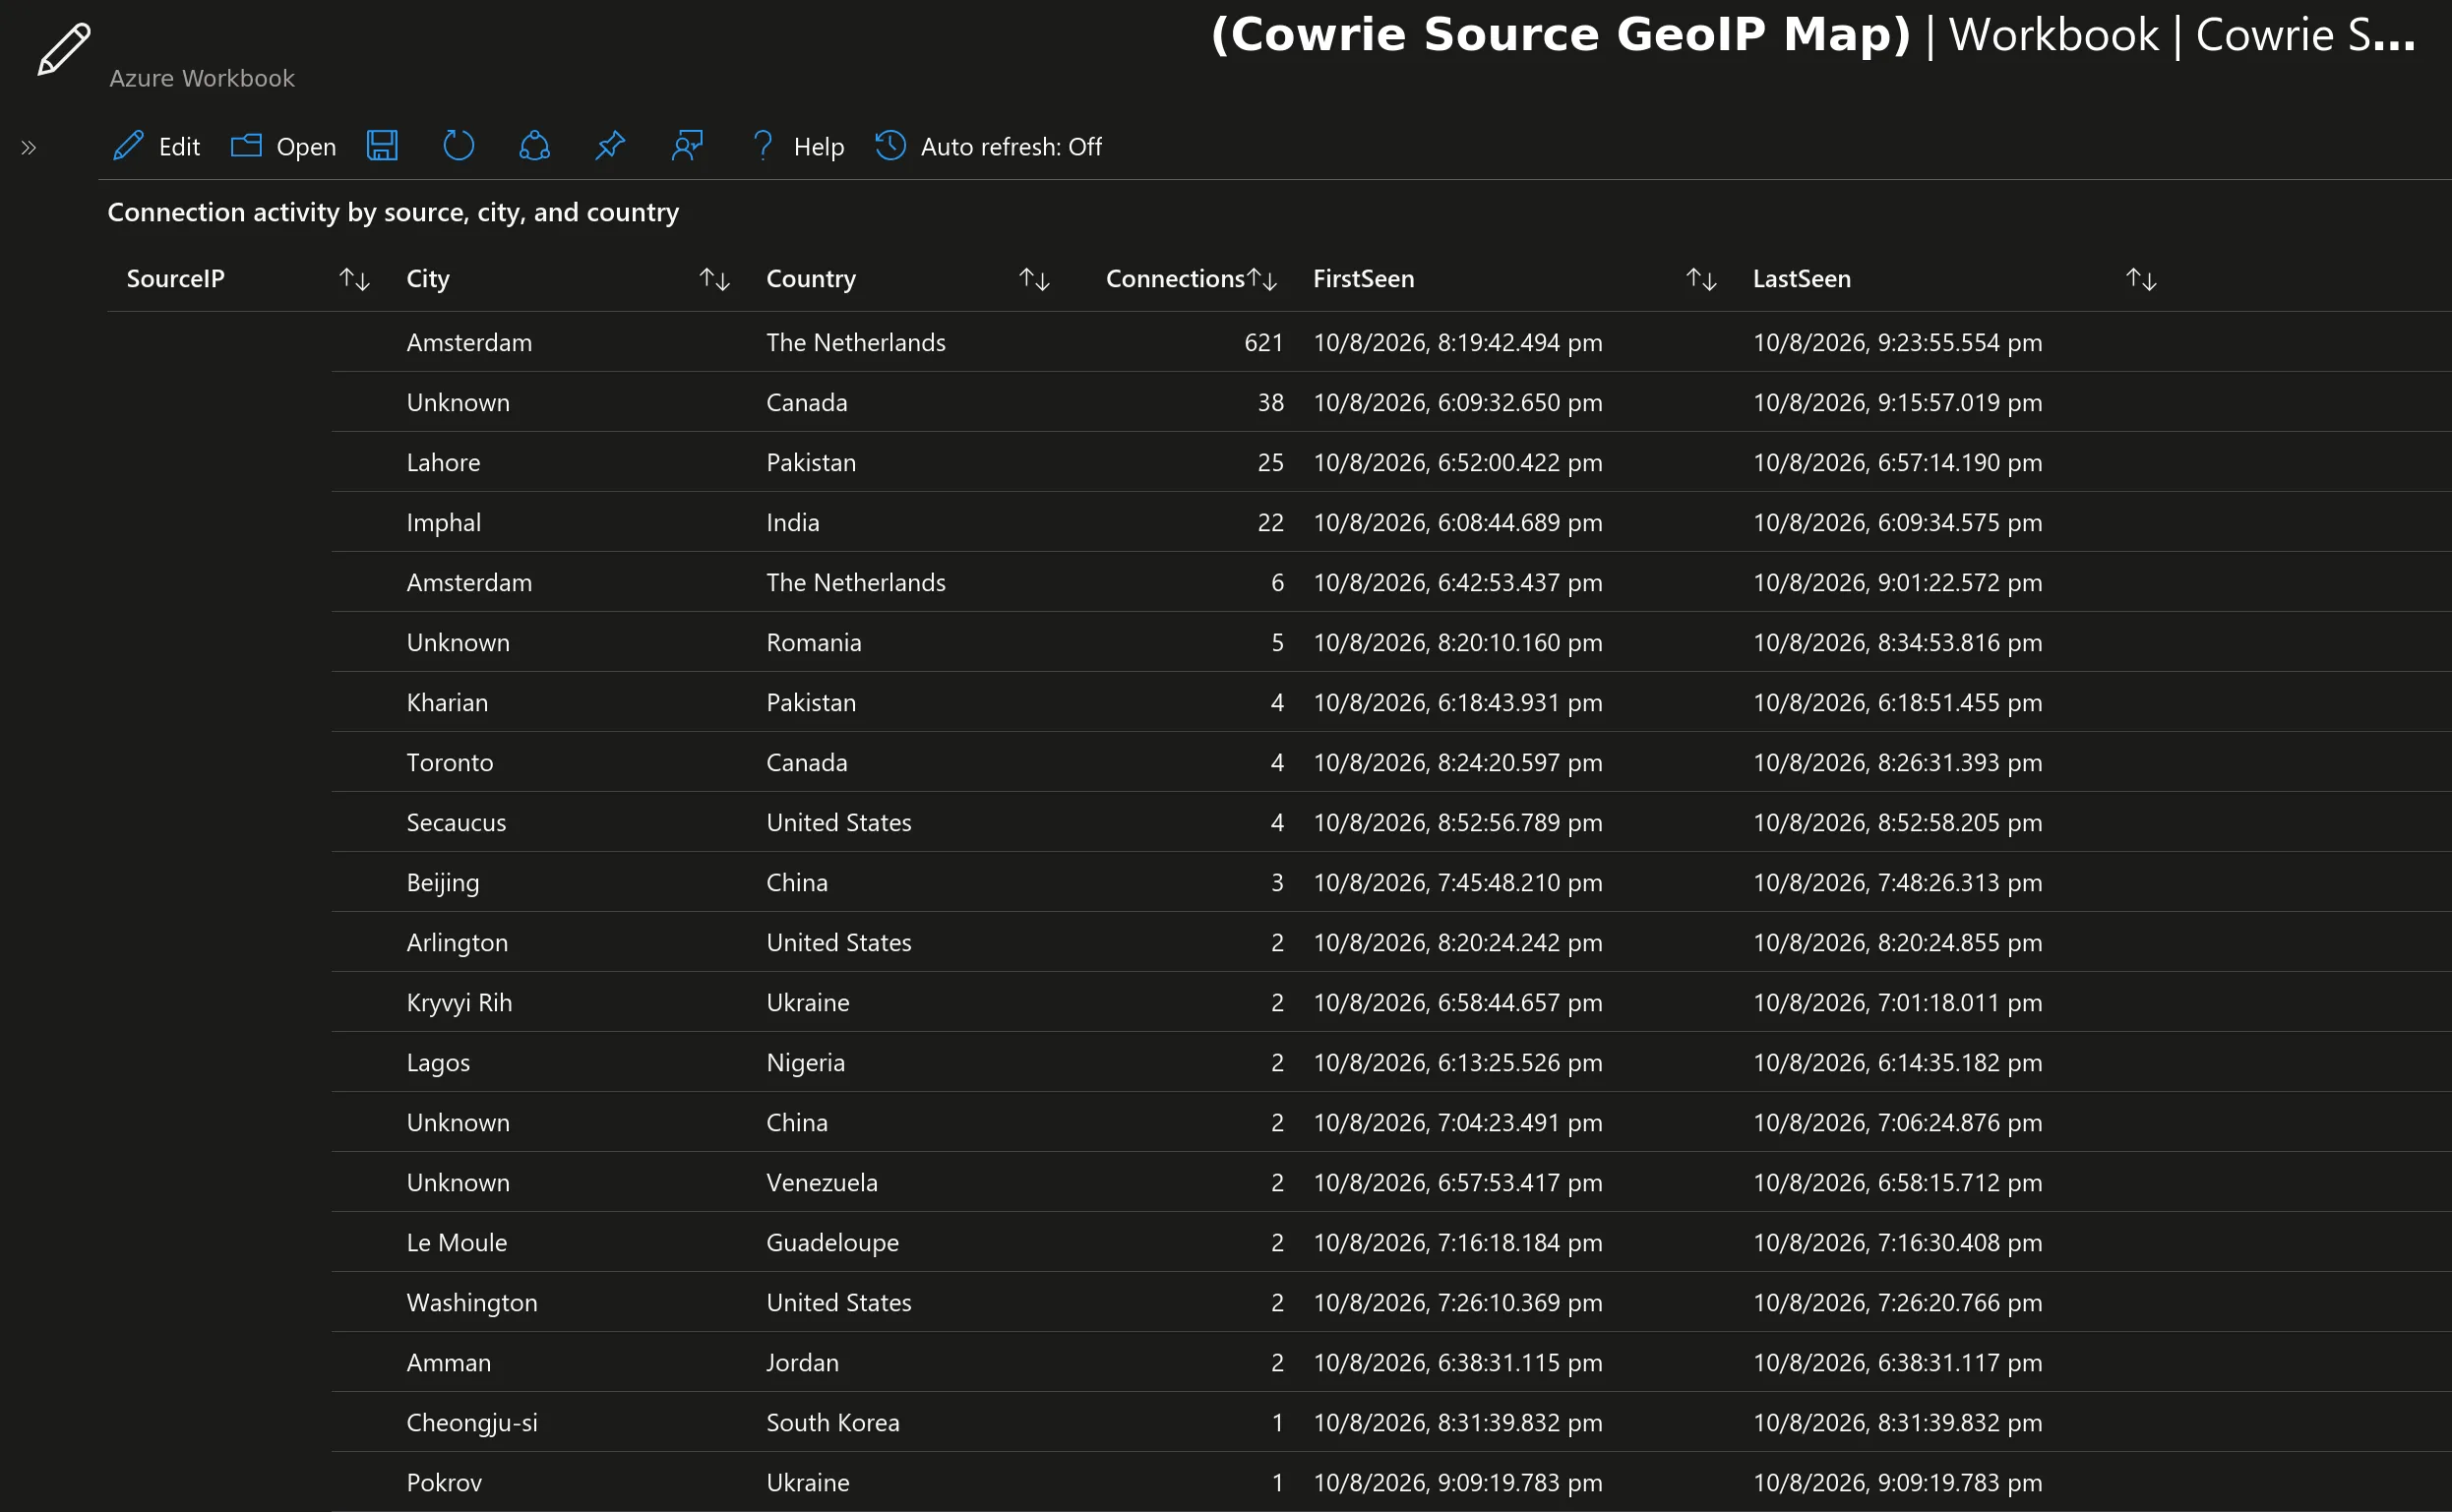Image resolution: width=2452 pixels, height=1512 pixels.
Task: Click the Connections column header text
Action: point(1175,279)
